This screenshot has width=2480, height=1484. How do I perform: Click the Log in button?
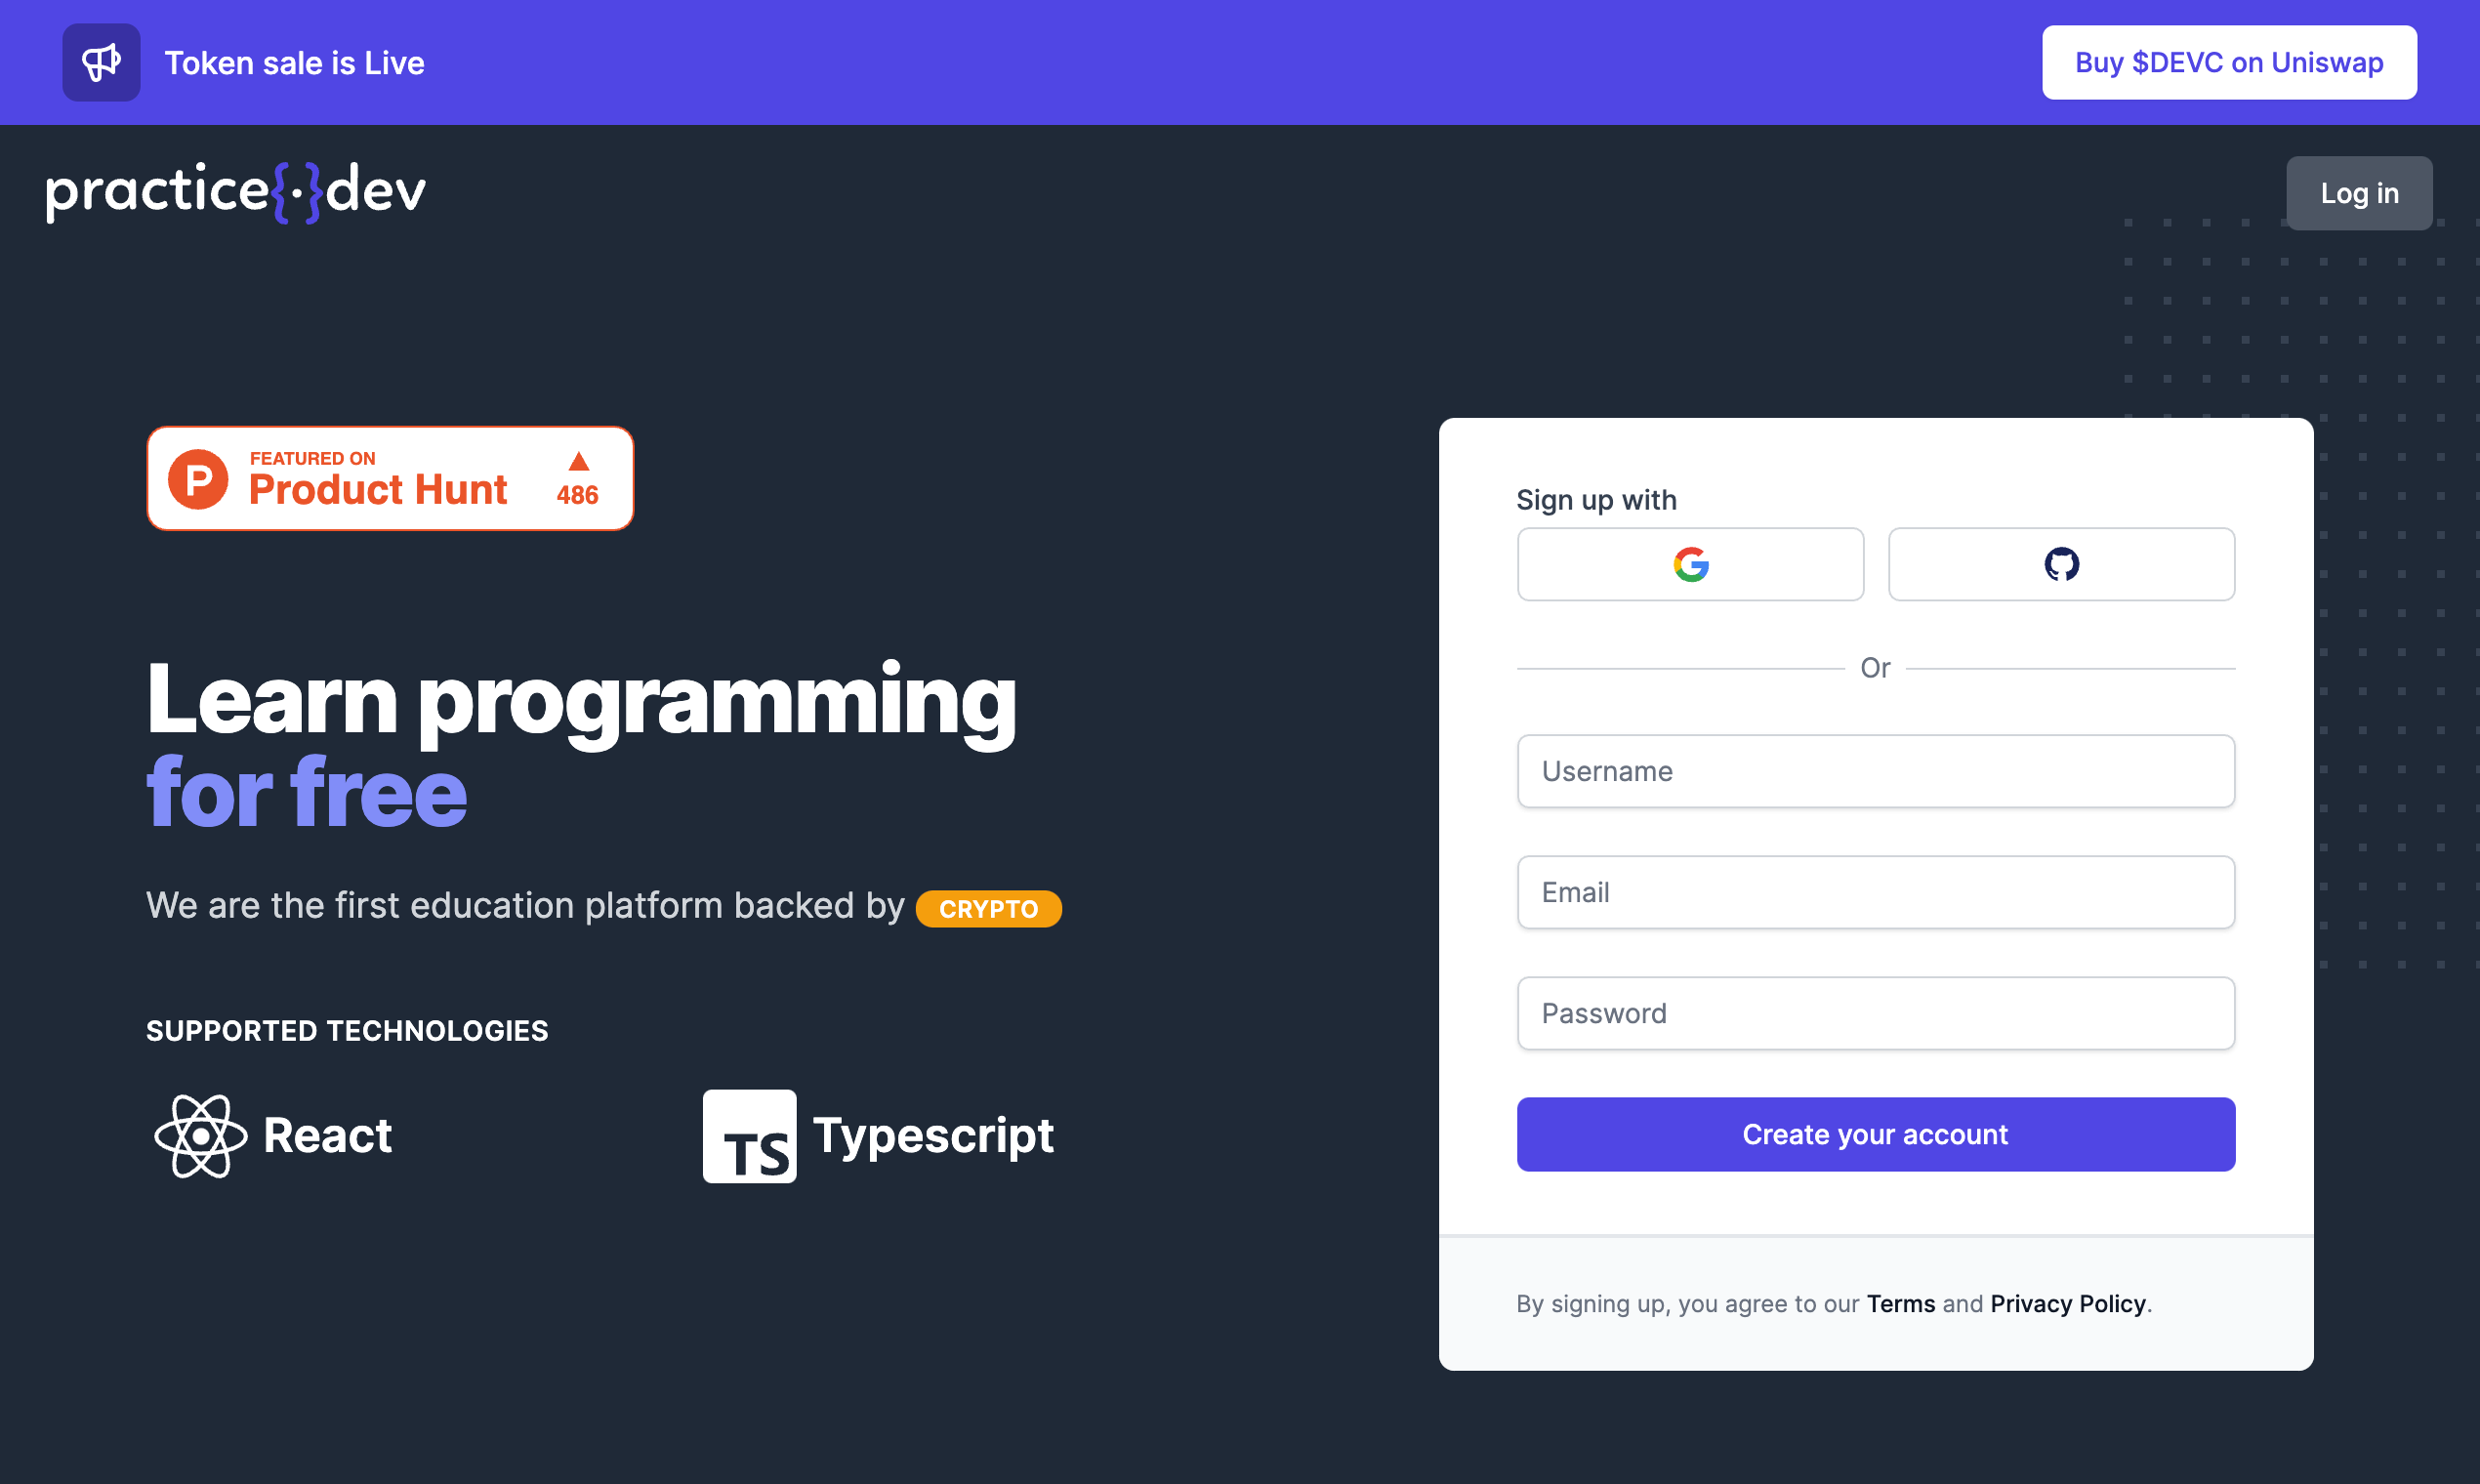(2362, 192)
